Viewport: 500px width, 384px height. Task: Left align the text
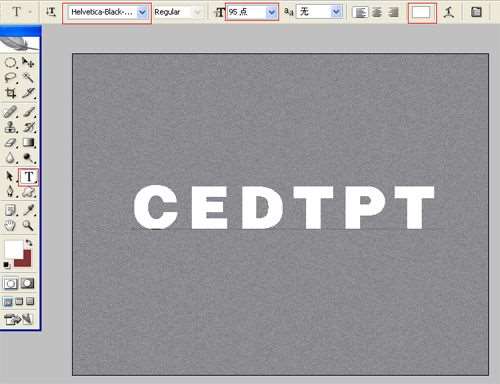[x=360, y=13]
